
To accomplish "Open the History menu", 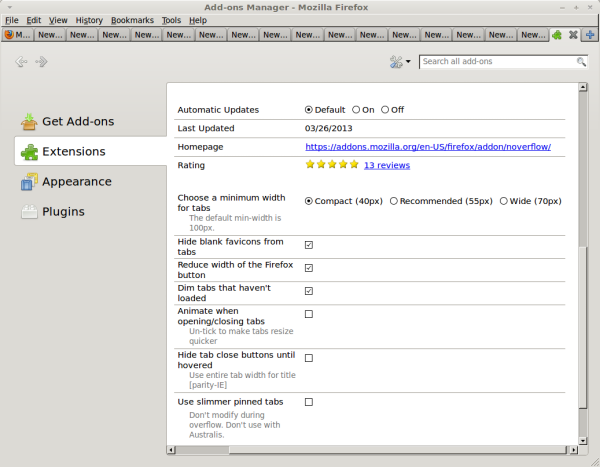I will pos(89,20).
